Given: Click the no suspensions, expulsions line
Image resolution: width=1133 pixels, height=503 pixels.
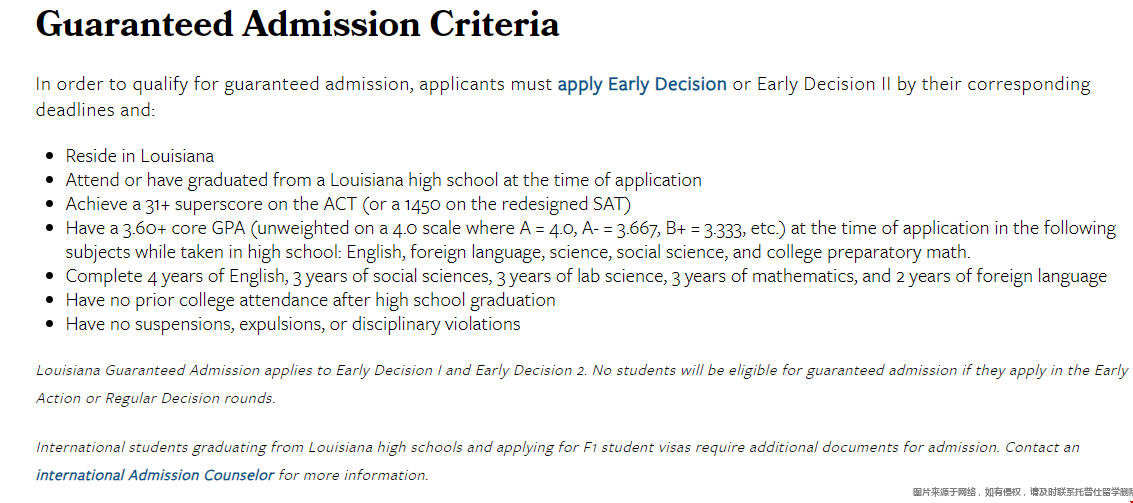Looking at the screenshot, I should 293,324.
